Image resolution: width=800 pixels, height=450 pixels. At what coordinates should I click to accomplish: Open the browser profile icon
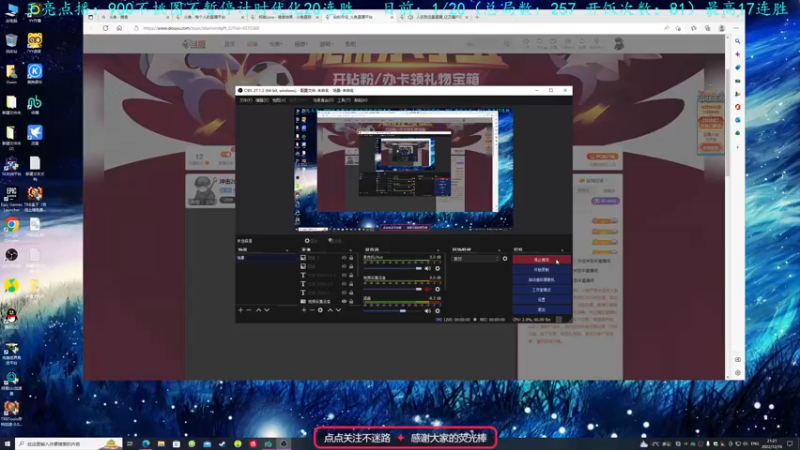[x=721, y=28]
